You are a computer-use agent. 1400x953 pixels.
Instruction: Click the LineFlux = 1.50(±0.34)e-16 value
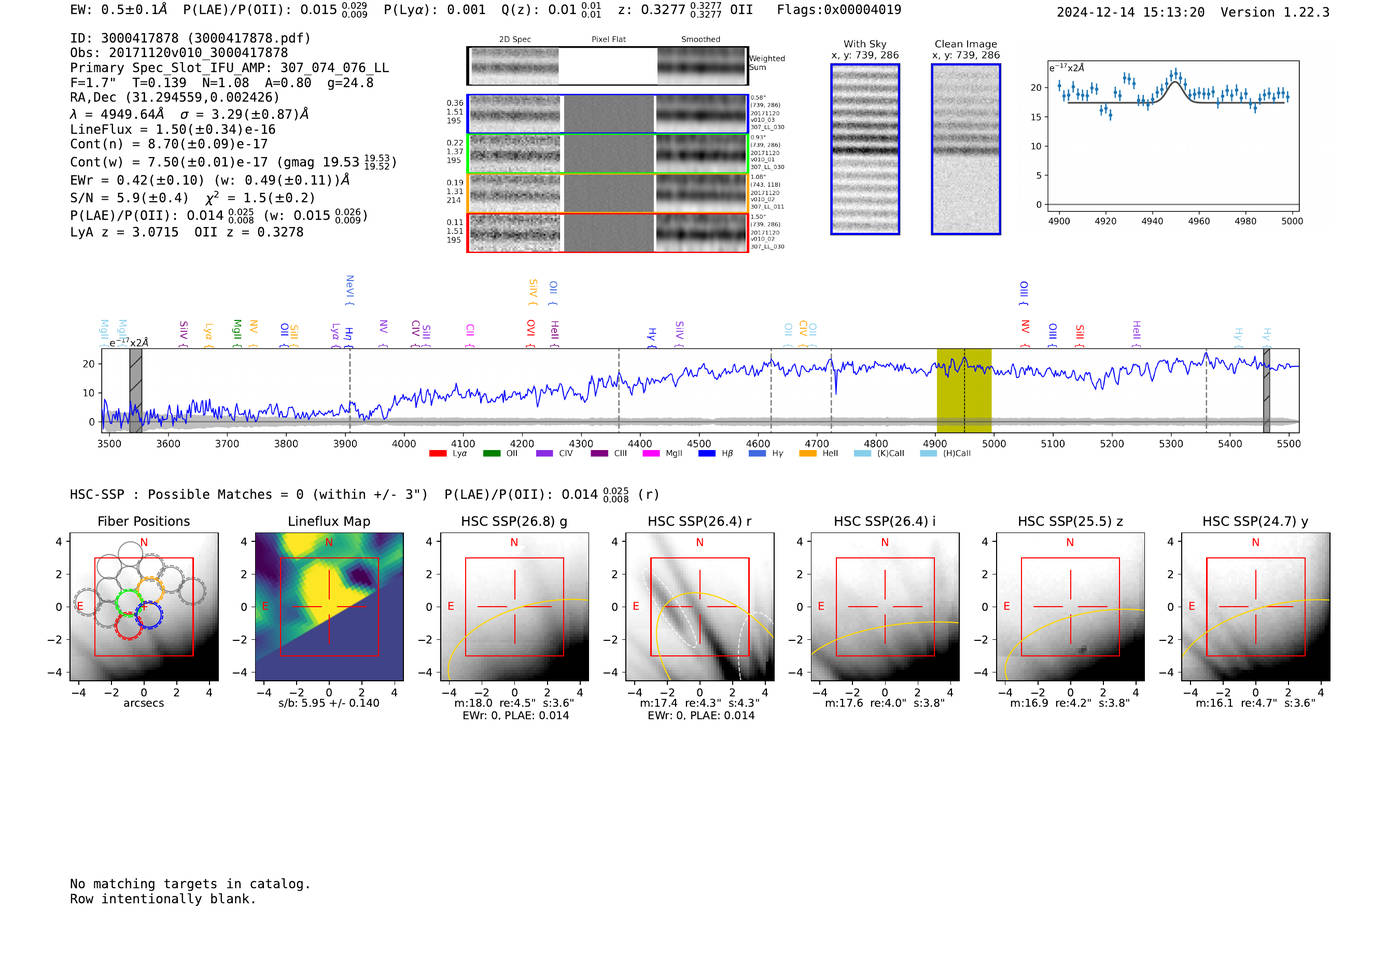coord(173,129)
